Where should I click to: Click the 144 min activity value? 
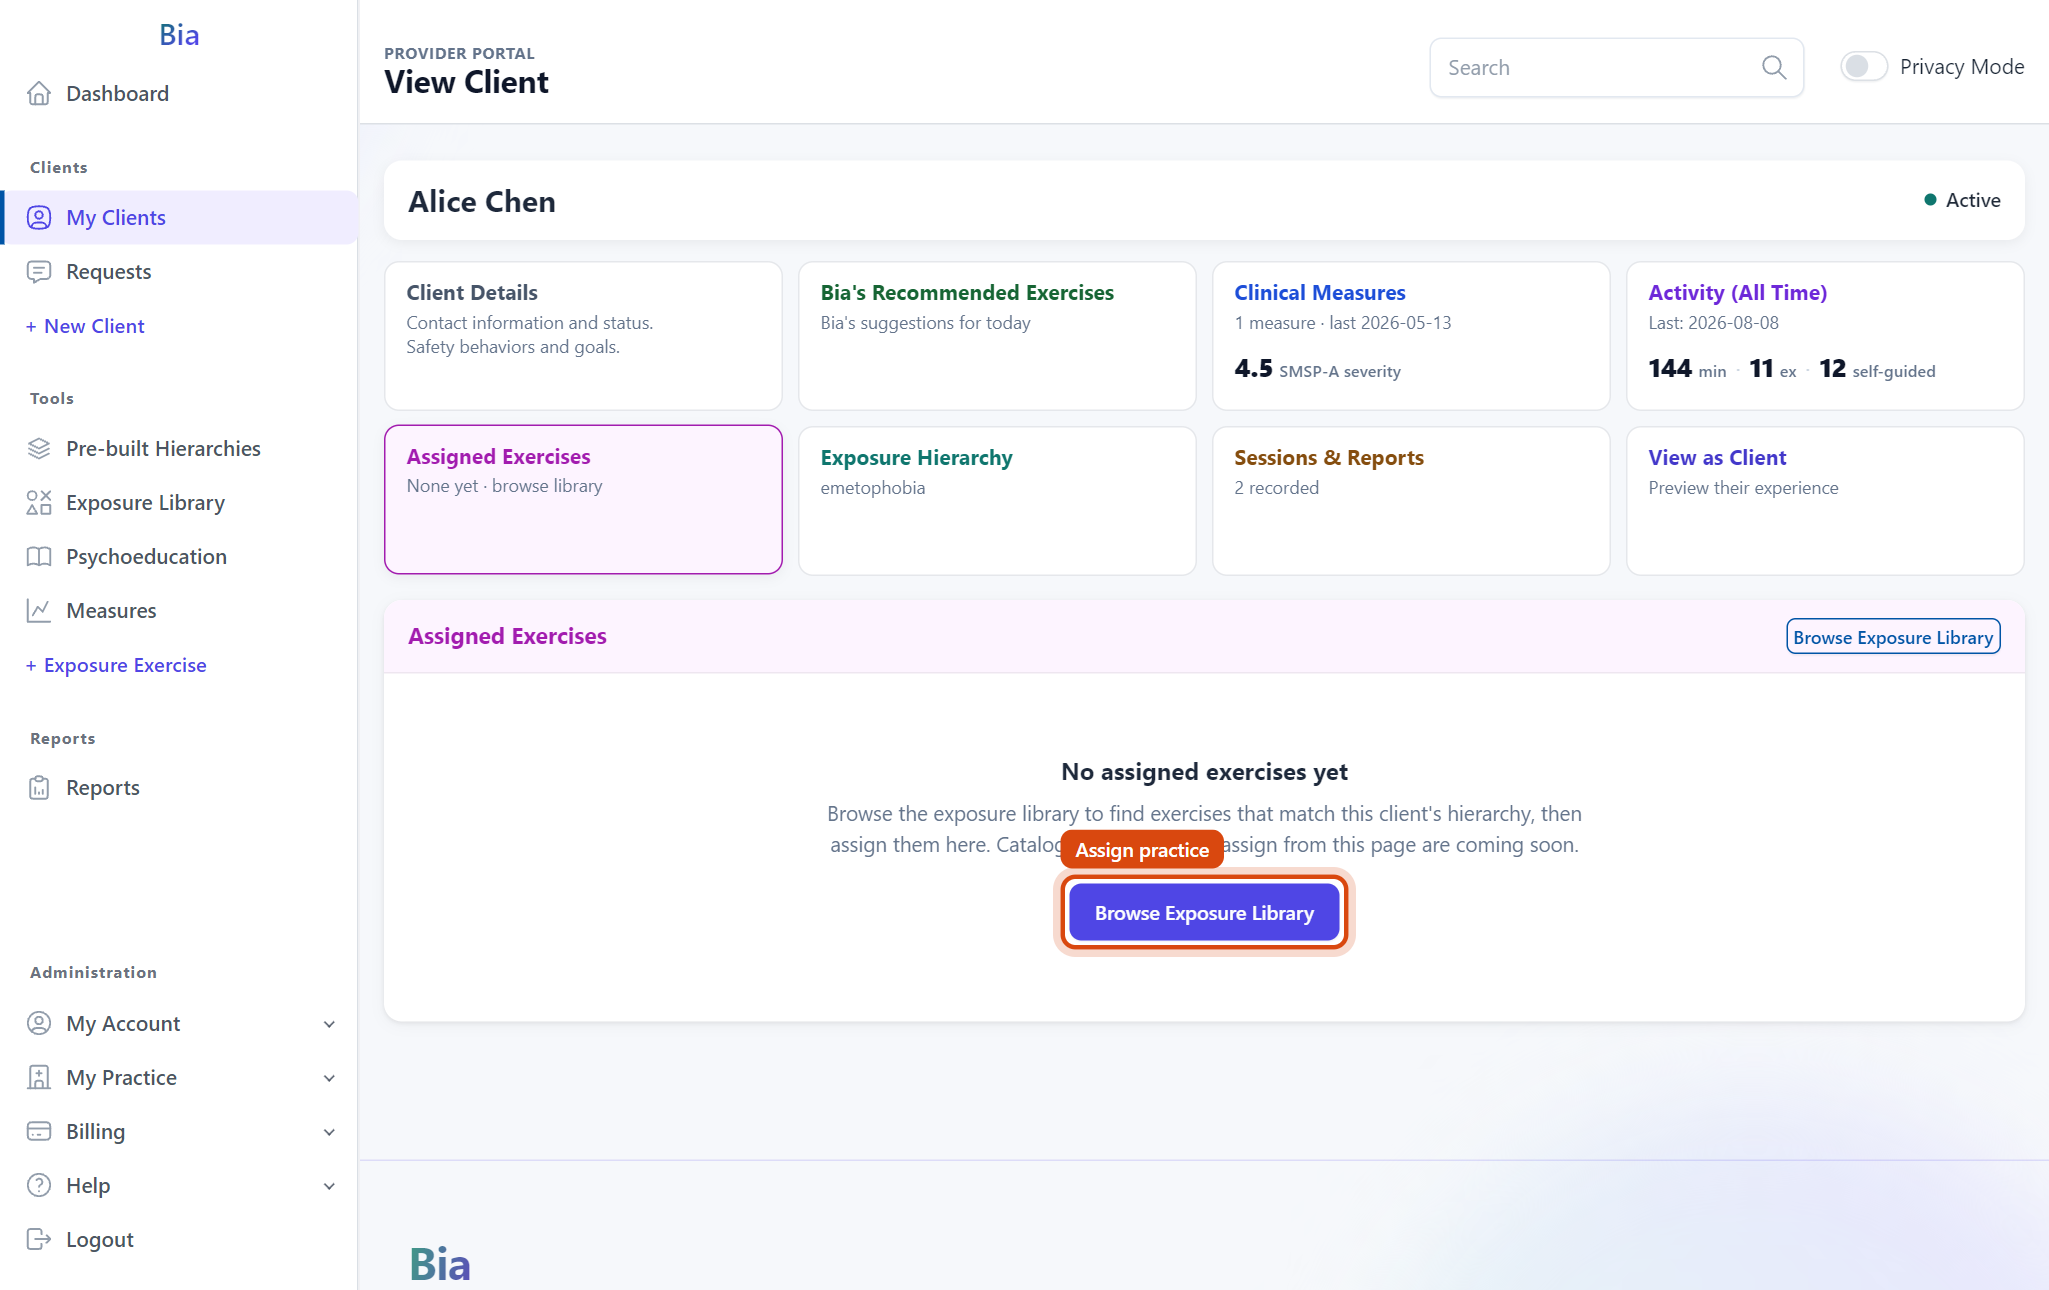pos(1687,369)
